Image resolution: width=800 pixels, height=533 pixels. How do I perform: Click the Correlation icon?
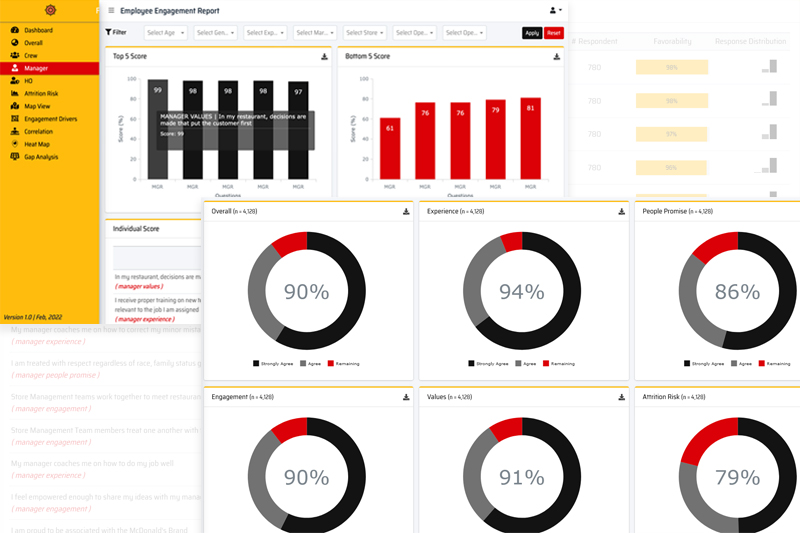point(15,131)
